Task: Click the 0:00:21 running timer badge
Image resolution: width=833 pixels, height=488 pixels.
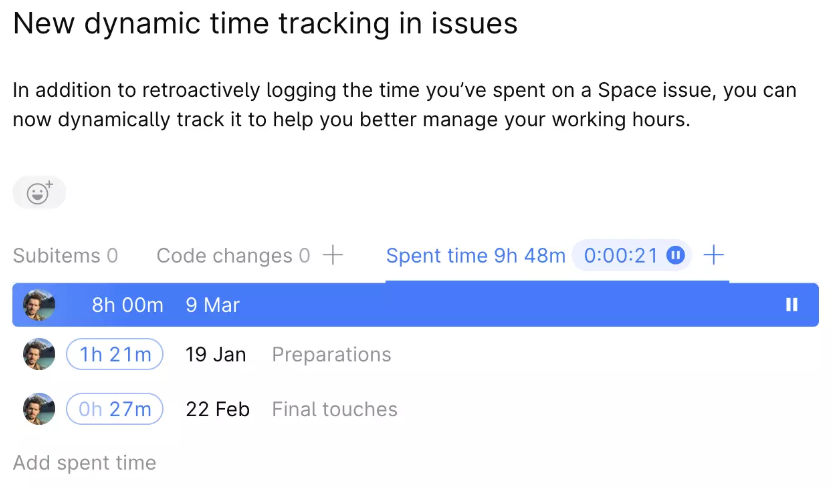Action: tap(620, 256)
